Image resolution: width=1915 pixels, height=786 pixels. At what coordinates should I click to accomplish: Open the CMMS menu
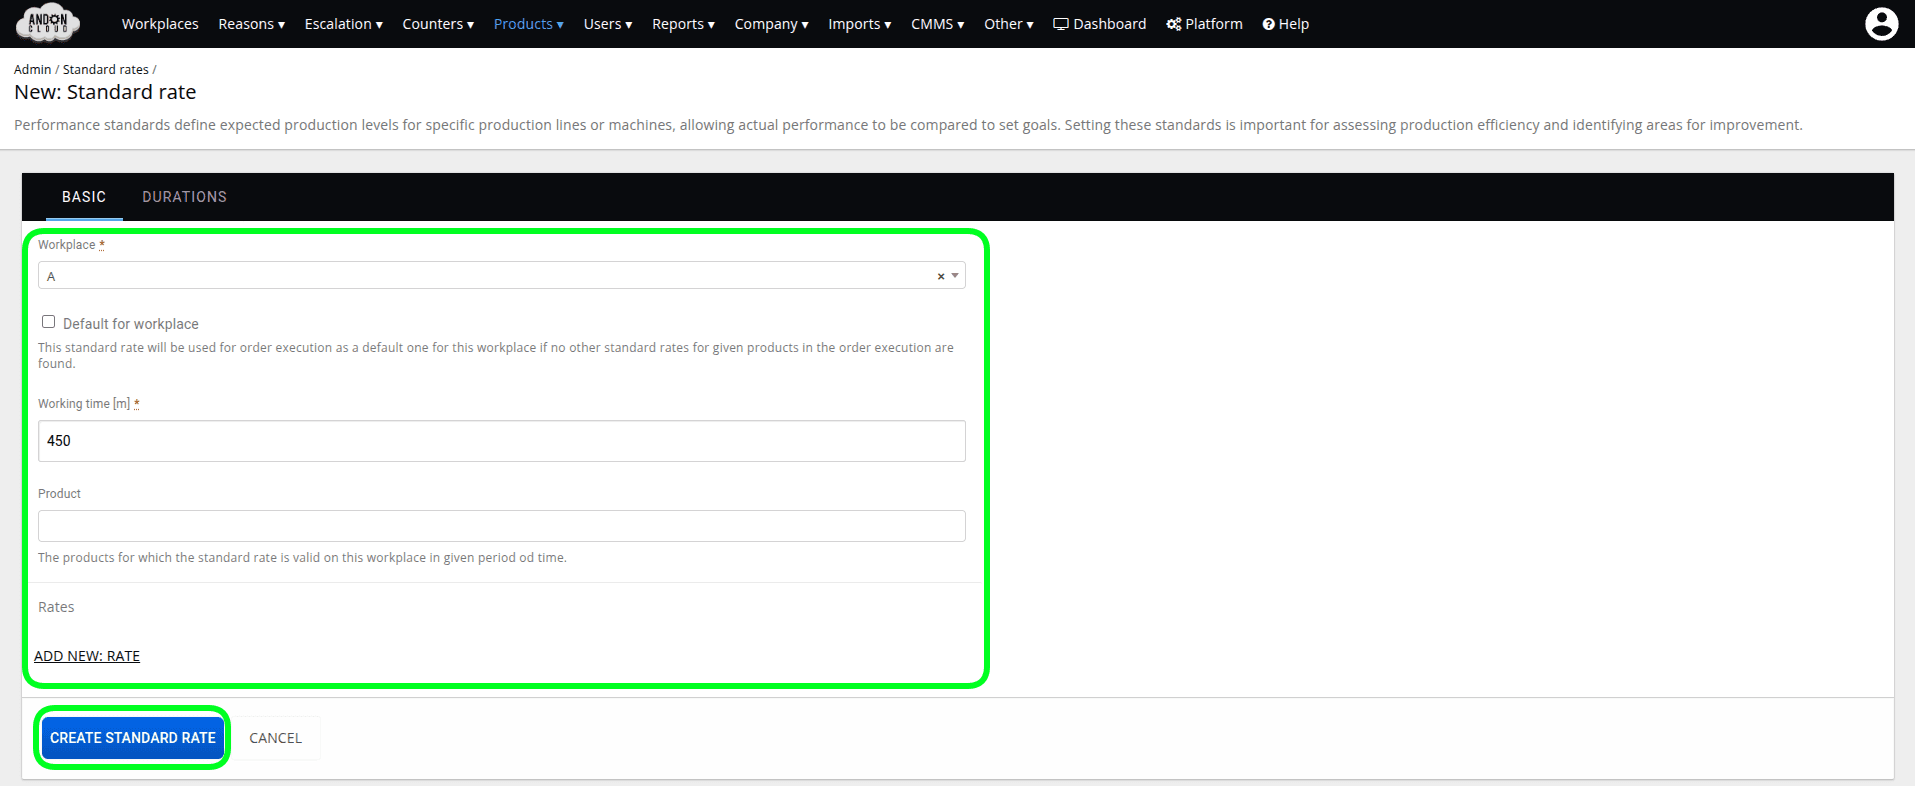click(937, 24)
